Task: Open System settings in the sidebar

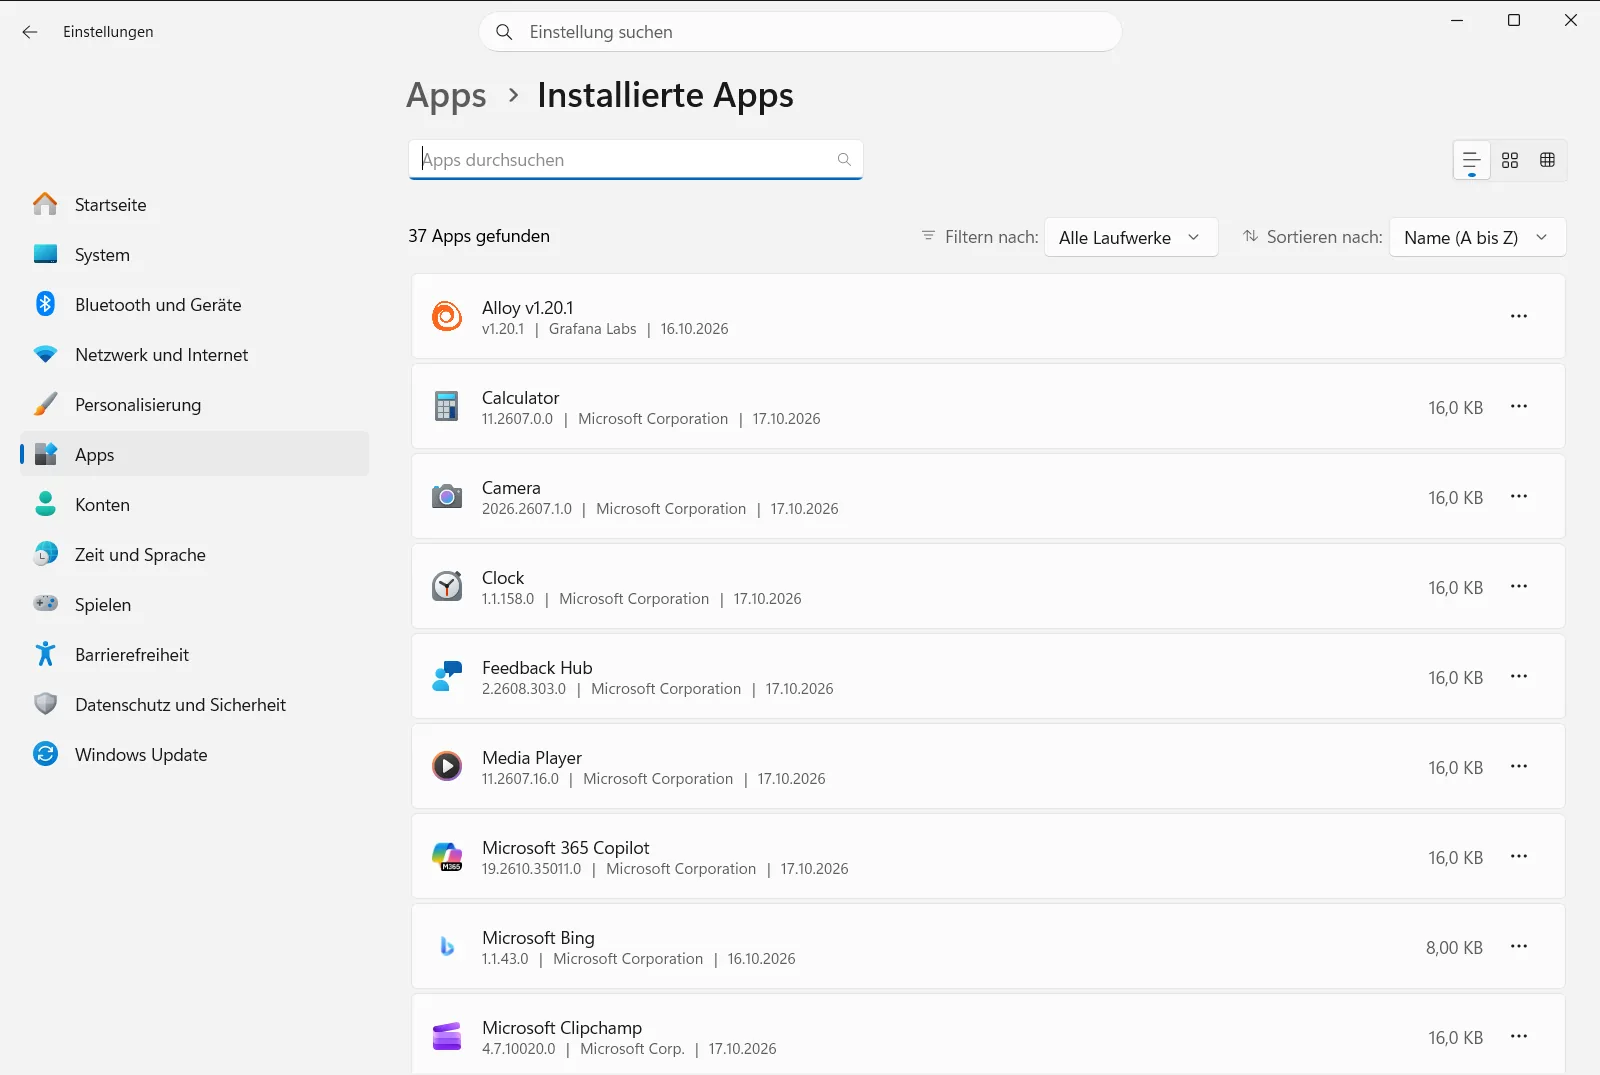Action: 194,254
